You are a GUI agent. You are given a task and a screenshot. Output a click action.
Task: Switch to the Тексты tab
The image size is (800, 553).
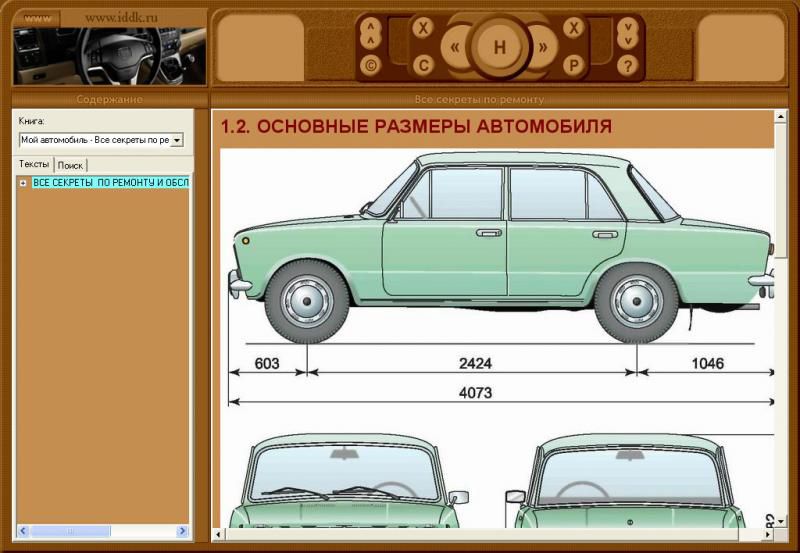click(x=34, y=164)
